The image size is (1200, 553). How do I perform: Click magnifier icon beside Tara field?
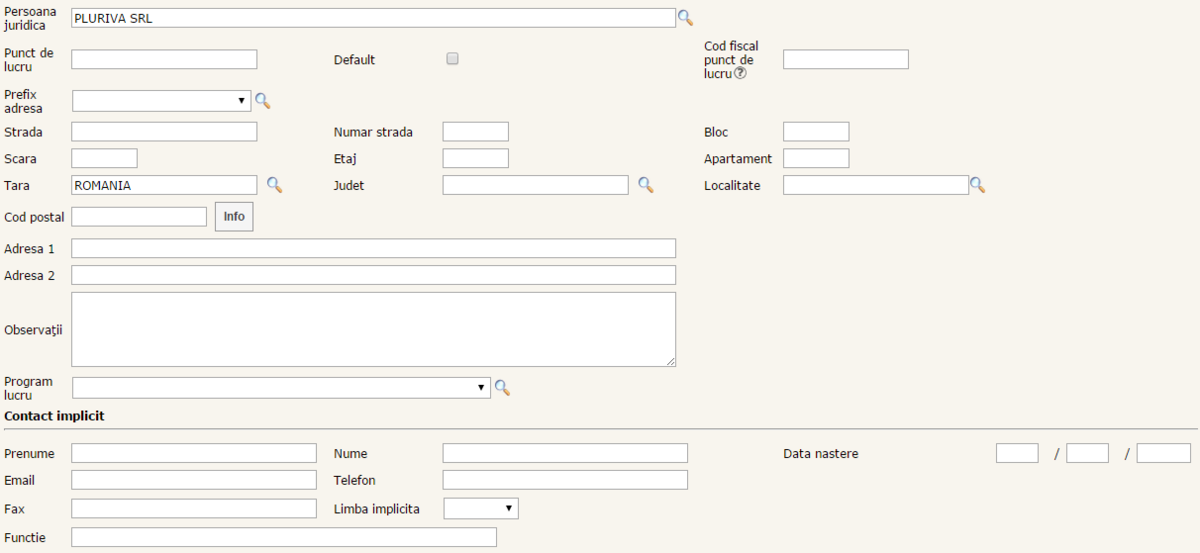tap(274, 185)
